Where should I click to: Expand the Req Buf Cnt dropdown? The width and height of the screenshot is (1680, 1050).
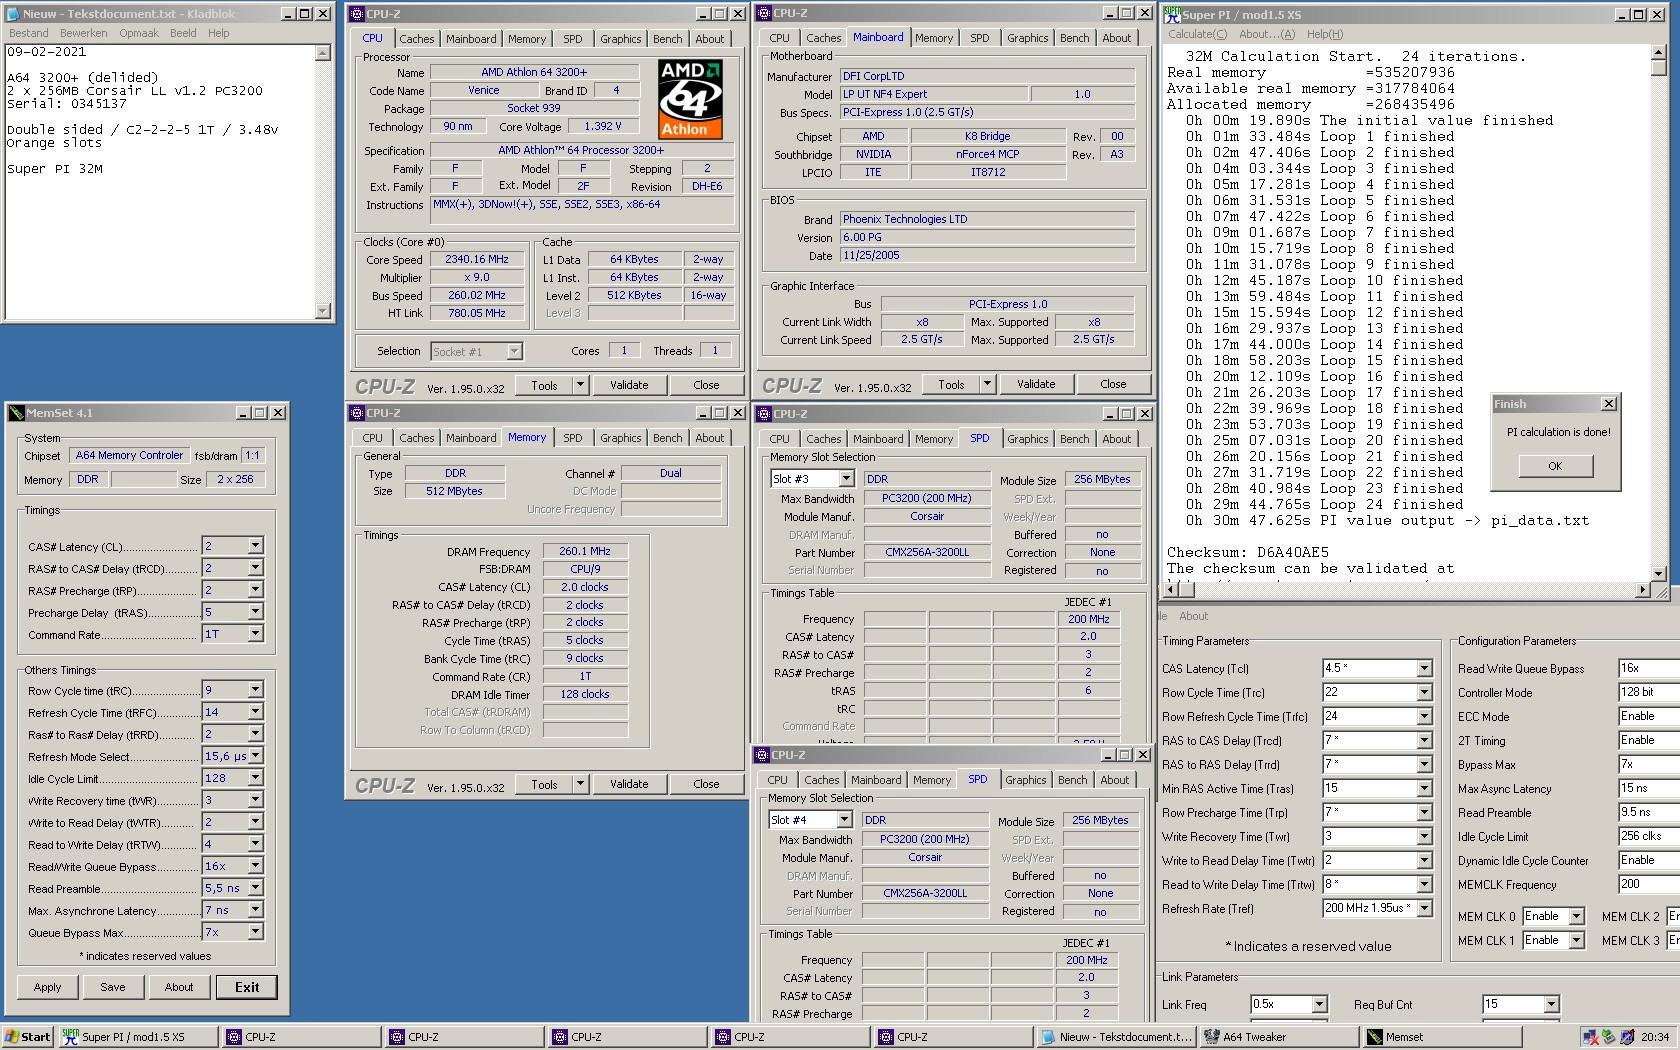click(1551, 1004)
